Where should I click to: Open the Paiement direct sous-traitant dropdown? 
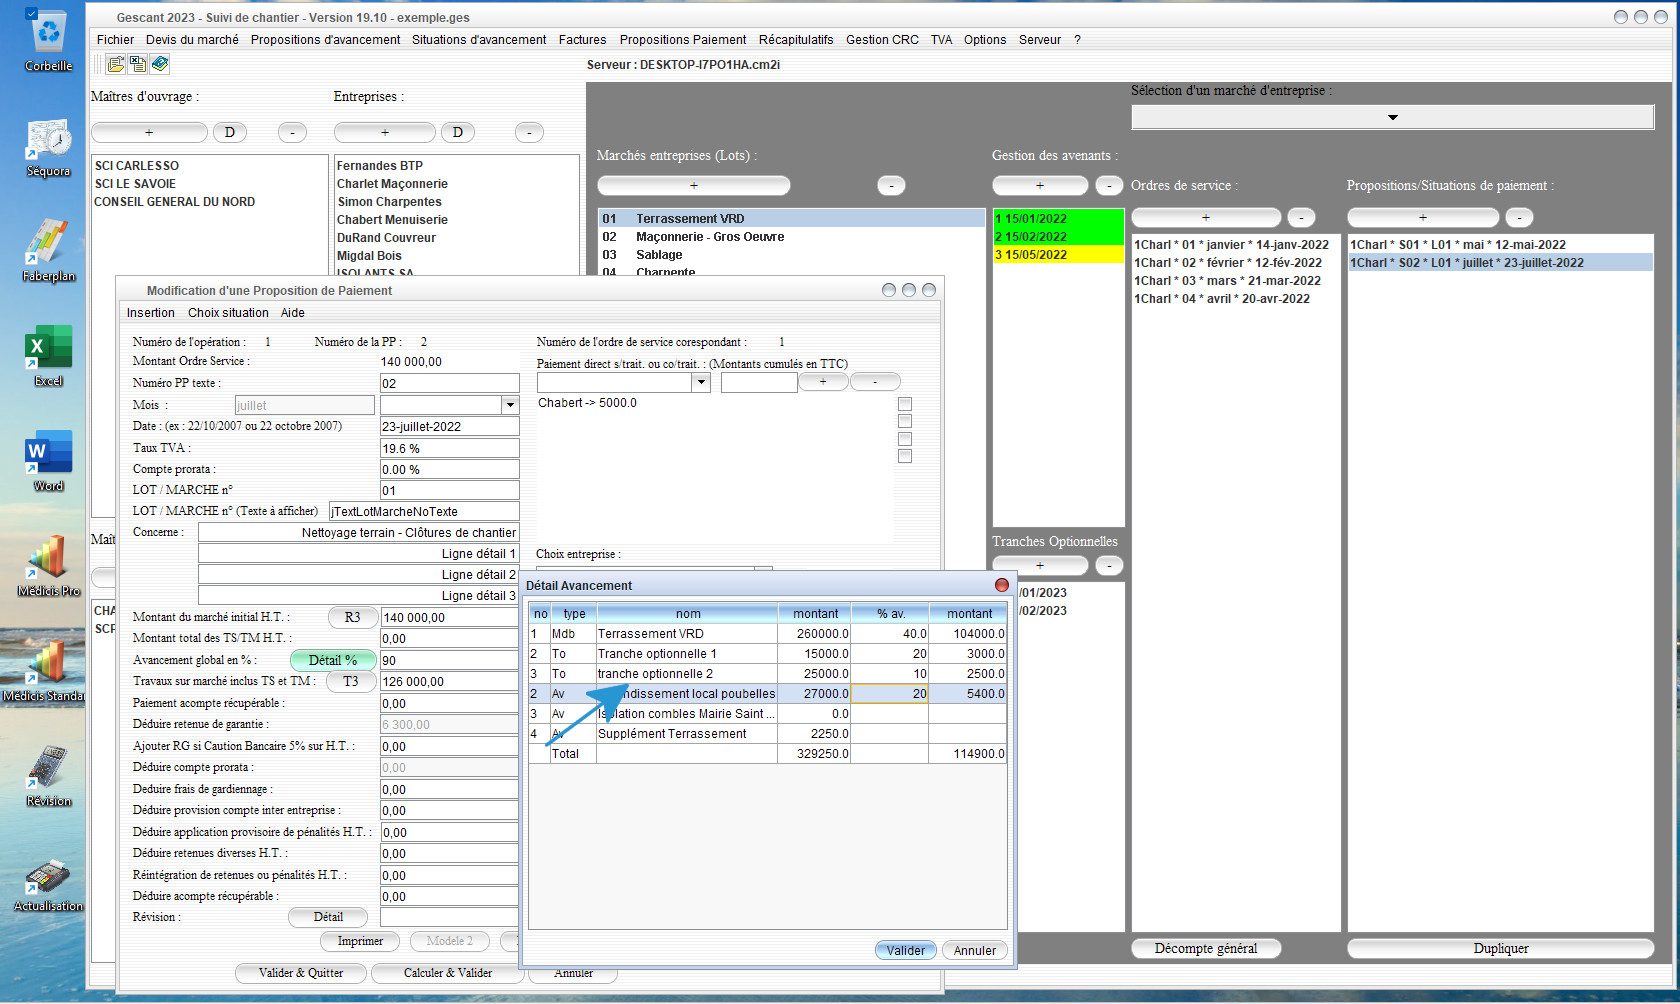[701, 382]
